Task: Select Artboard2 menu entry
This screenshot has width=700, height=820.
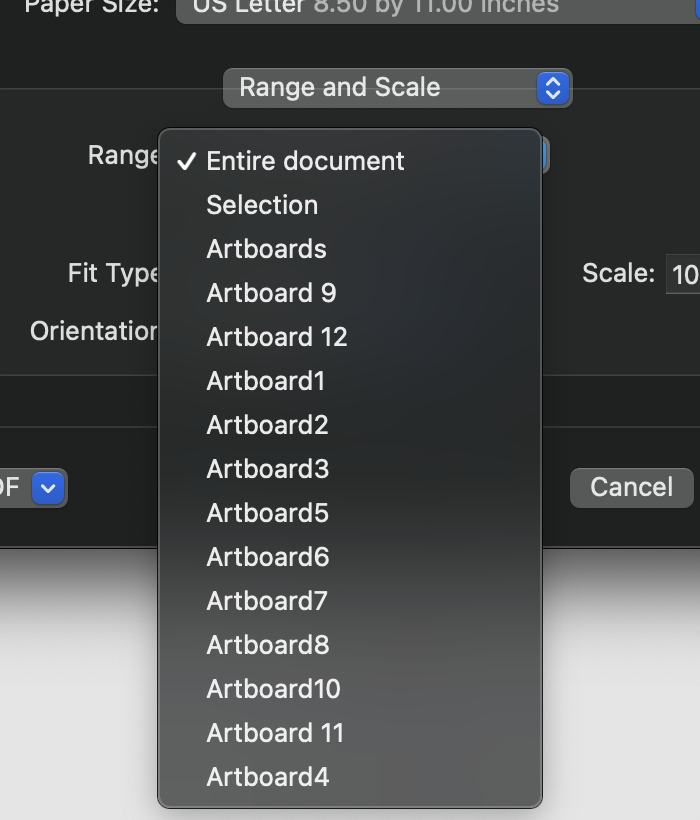Action: [349, 425]
